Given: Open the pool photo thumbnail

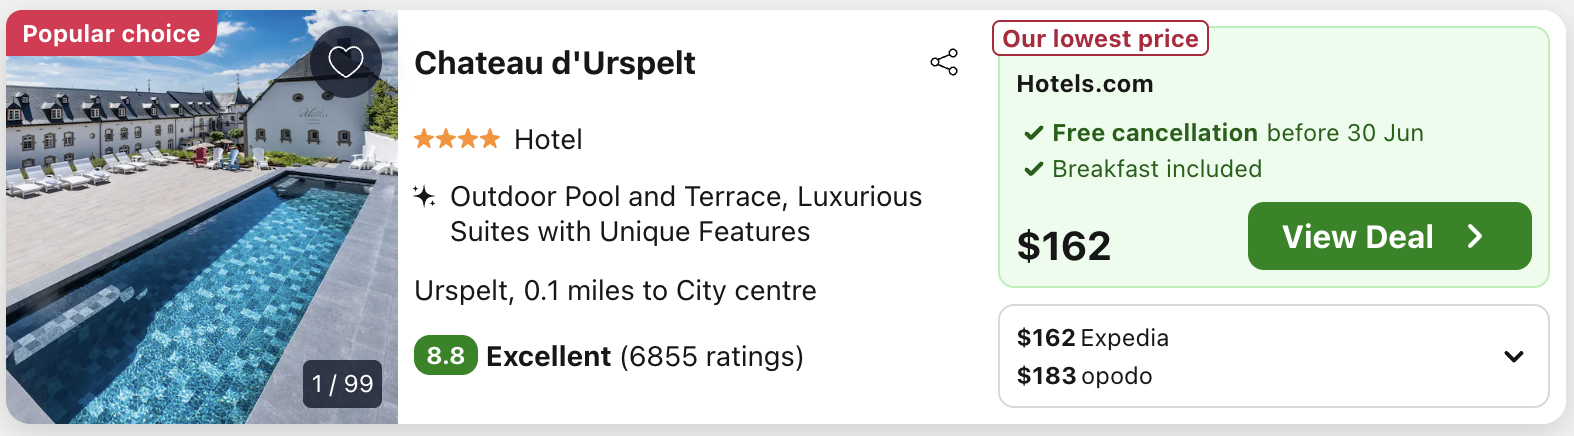Looking at the screenshot, I should tap(202, 217).
